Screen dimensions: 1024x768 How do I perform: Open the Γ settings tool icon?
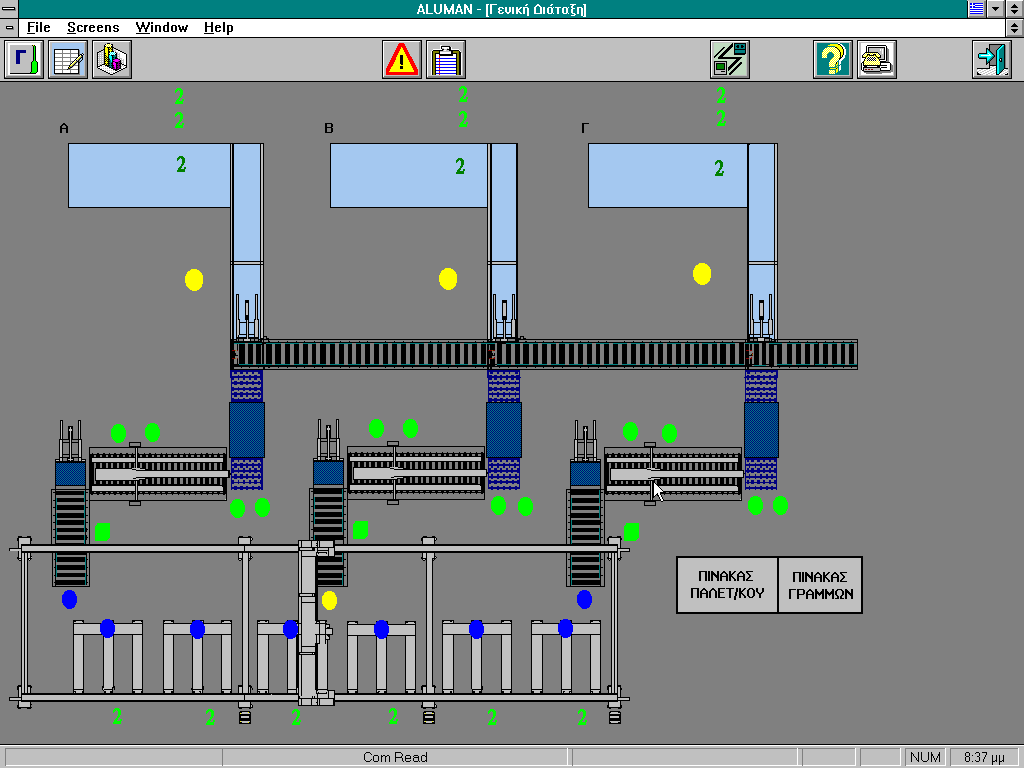click(x=25, y=60)
